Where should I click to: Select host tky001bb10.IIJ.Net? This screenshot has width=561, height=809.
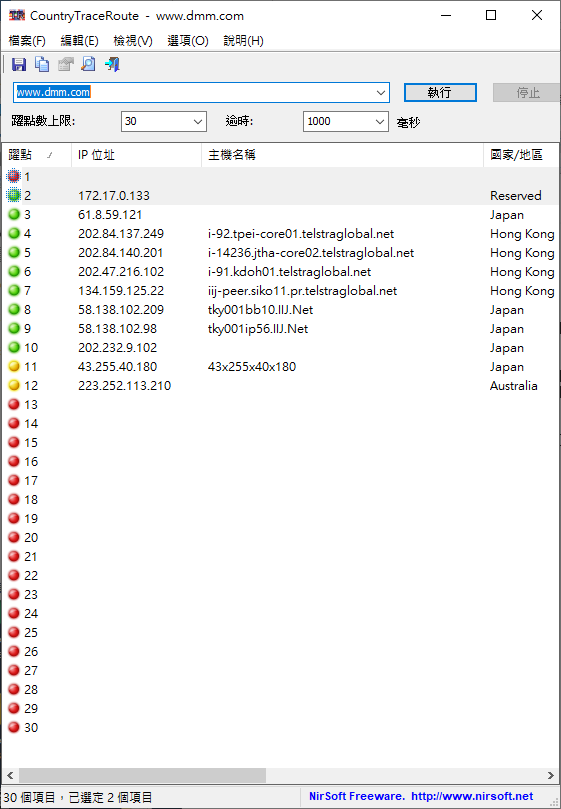[260, 310]
